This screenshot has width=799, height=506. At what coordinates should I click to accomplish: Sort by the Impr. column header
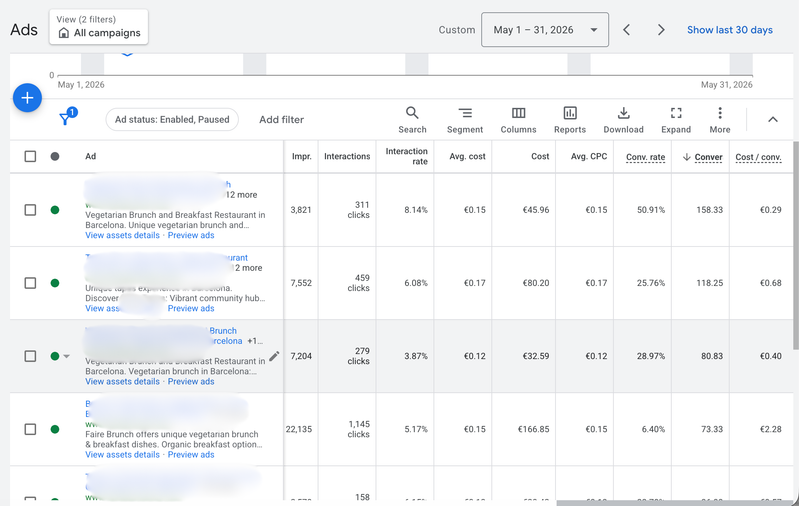(x=302, y=156)
